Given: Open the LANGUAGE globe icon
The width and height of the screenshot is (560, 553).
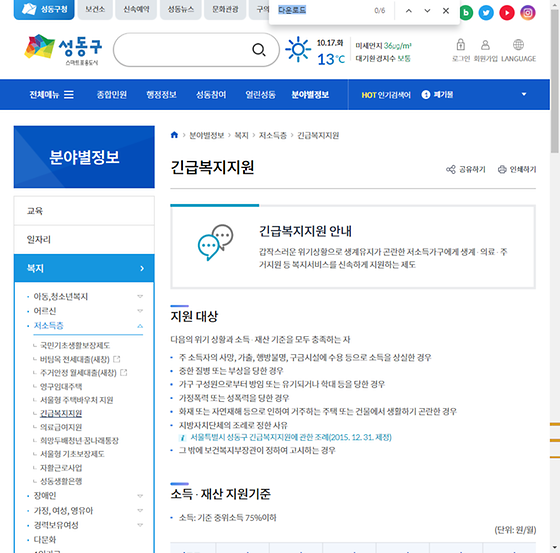Looking at the screenshot, I should (518, 45).
